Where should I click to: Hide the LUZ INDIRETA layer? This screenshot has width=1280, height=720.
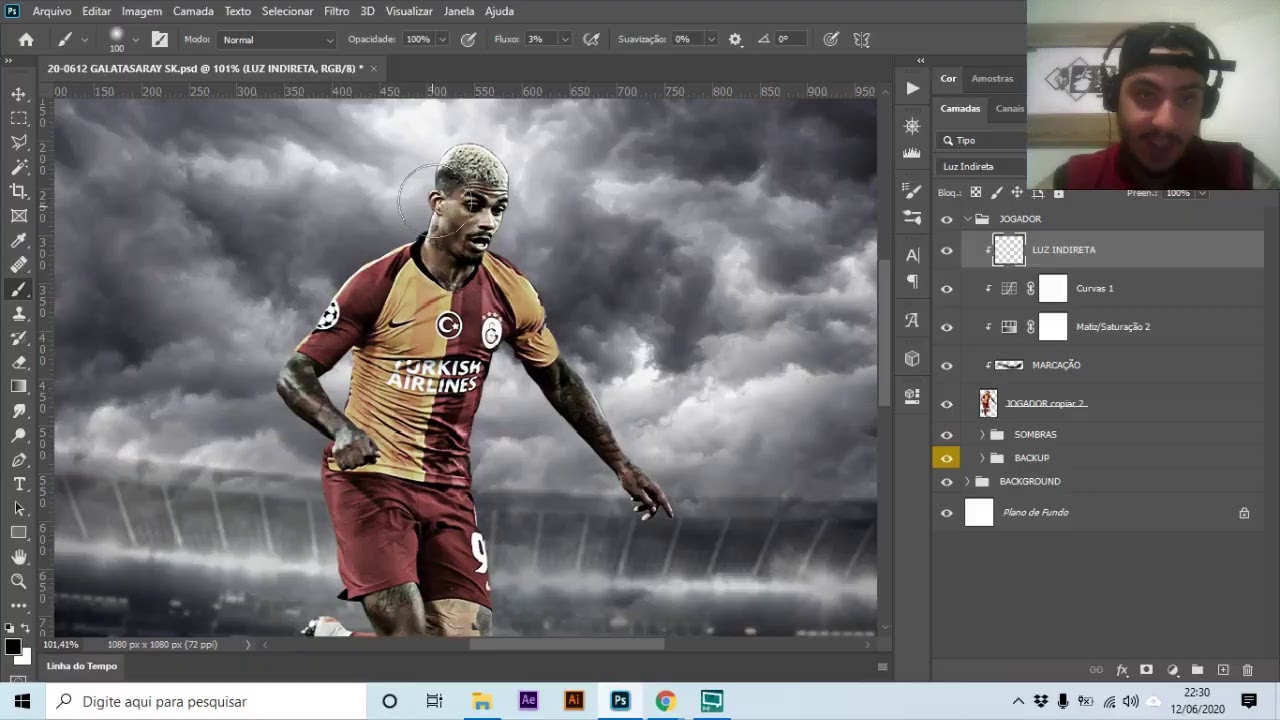pyautogui.click(x=946, y=250)
